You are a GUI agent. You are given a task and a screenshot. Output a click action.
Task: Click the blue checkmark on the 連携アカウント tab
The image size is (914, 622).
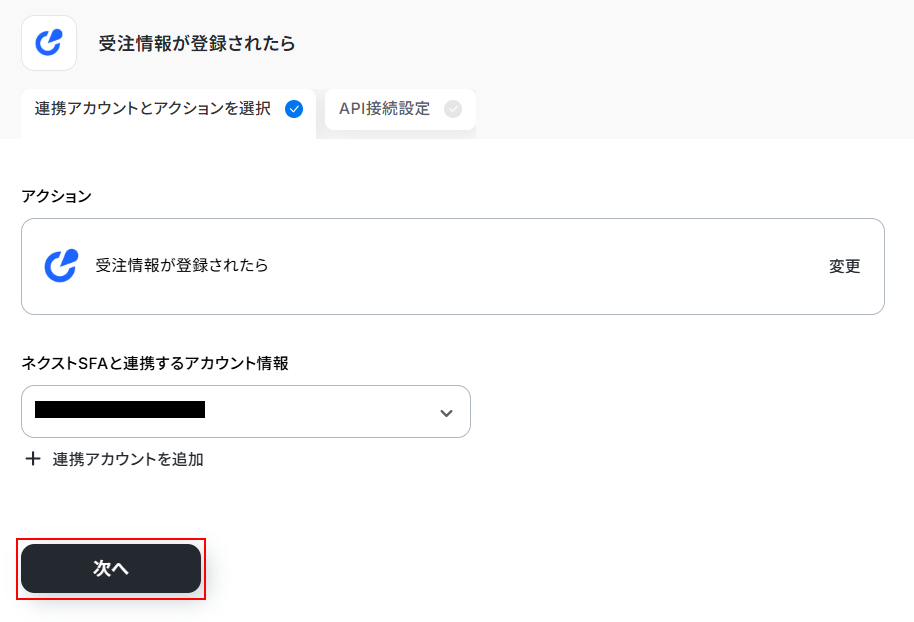click(x=294, y=110)
